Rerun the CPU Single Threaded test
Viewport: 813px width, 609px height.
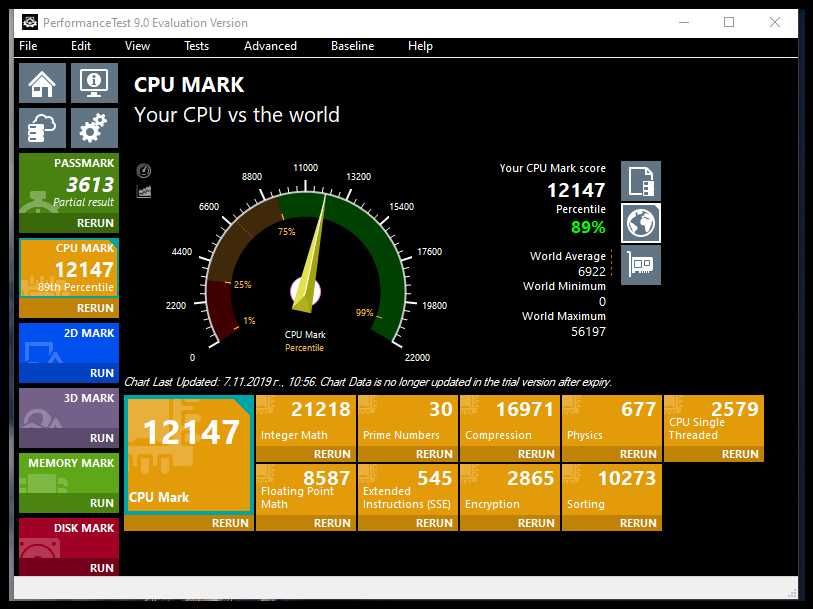coord(714,454)
